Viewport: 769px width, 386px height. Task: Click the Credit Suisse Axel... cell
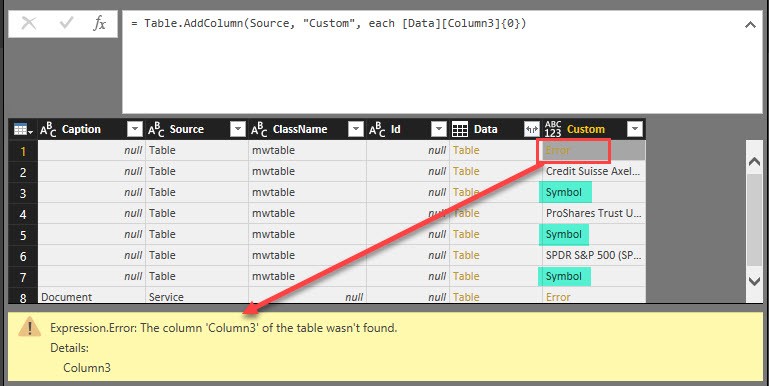click(x=593, y=171)
